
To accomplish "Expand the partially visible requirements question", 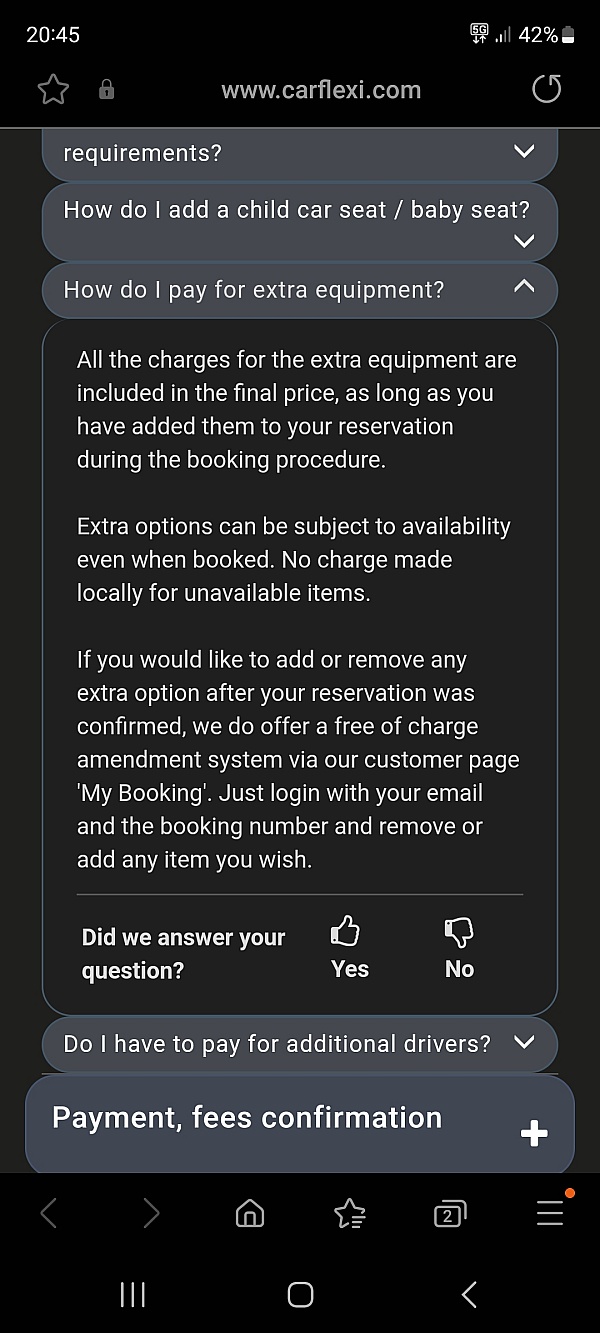I will click(523, 152).
